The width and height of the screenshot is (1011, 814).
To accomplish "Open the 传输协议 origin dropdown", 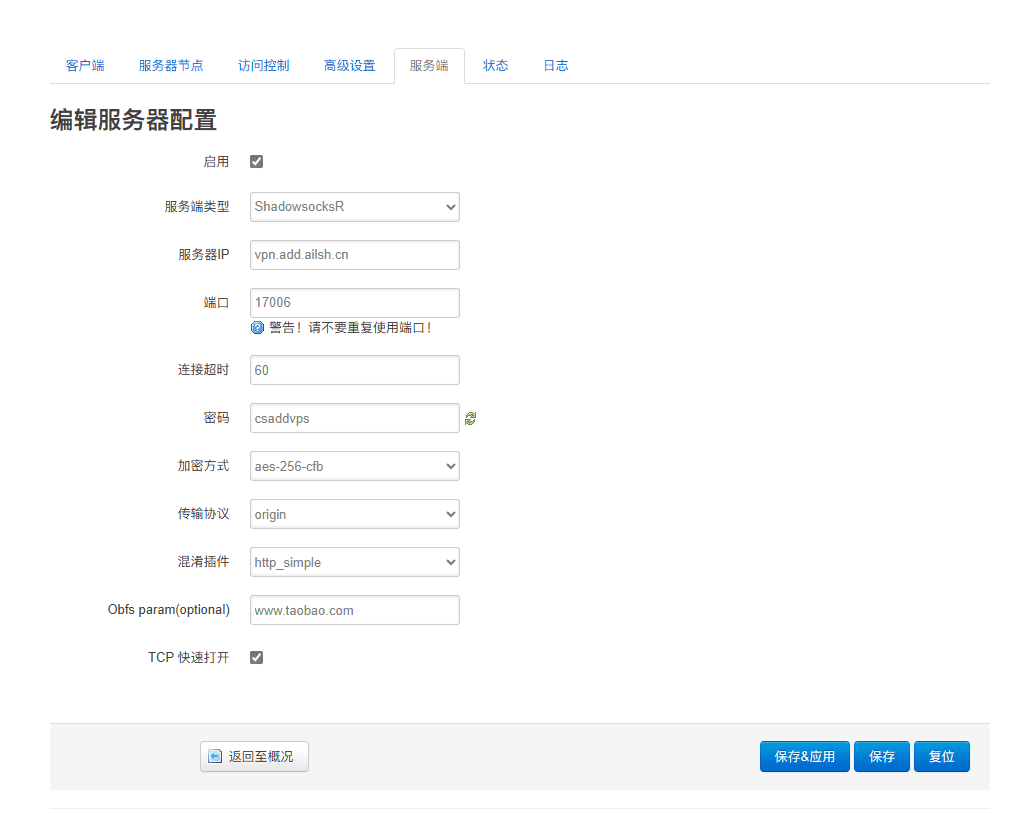I will point(354,514).
